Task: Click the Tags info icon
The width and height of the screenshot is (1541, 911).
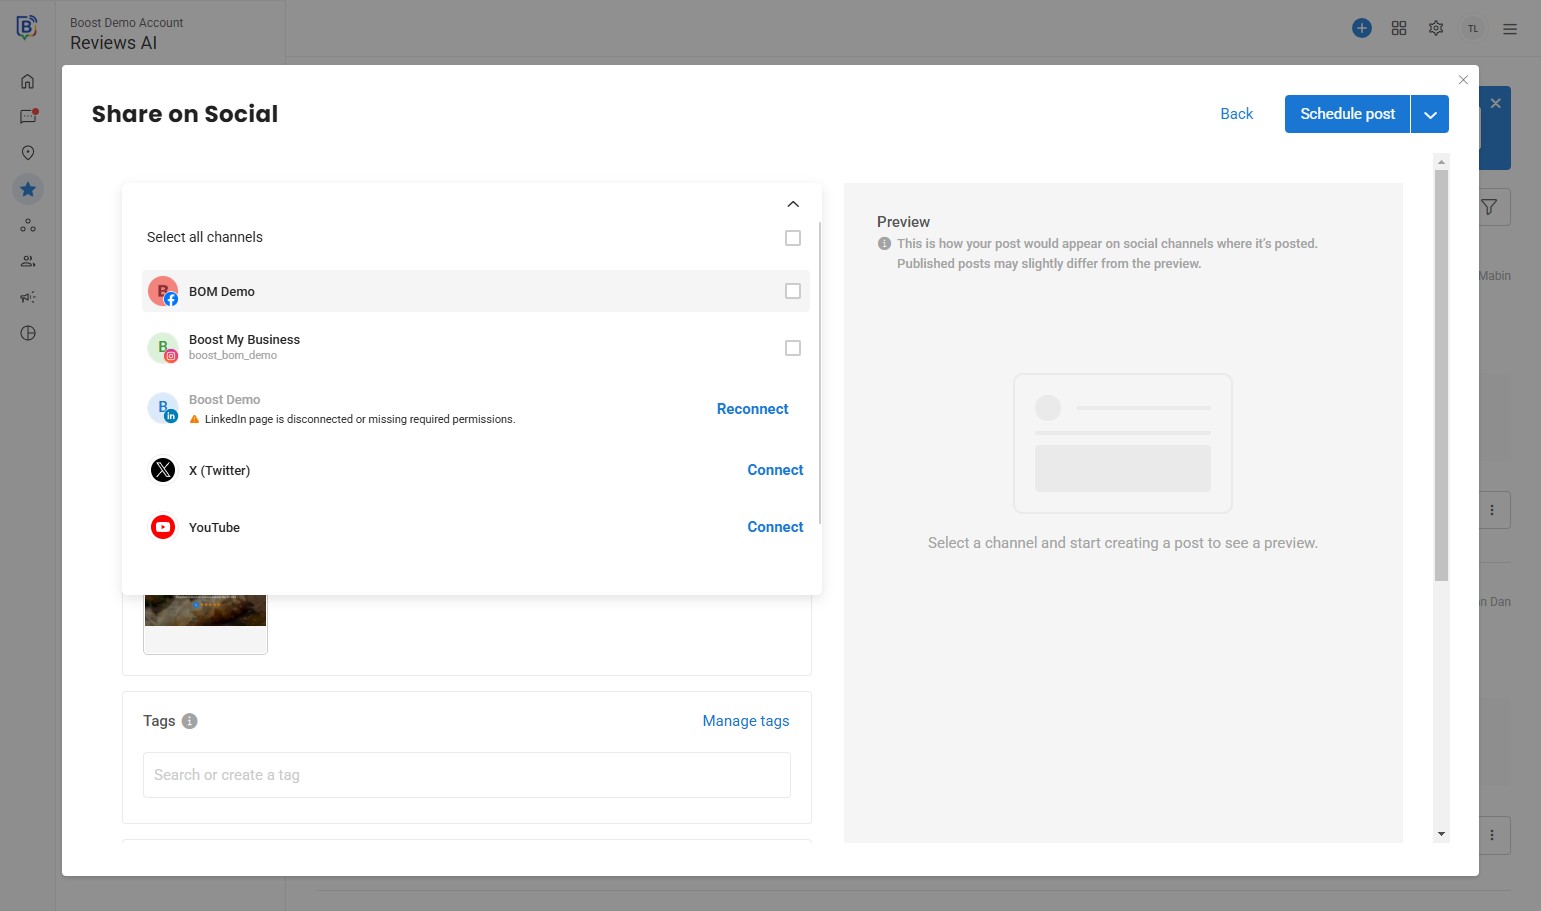Action: click(190, 721)
